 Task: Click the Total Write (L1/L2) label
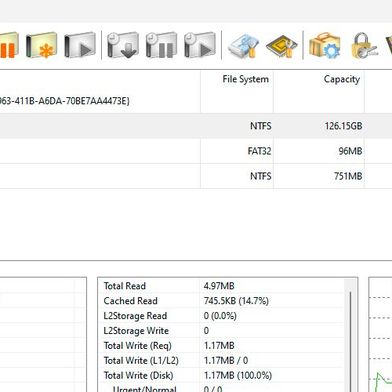141,361
